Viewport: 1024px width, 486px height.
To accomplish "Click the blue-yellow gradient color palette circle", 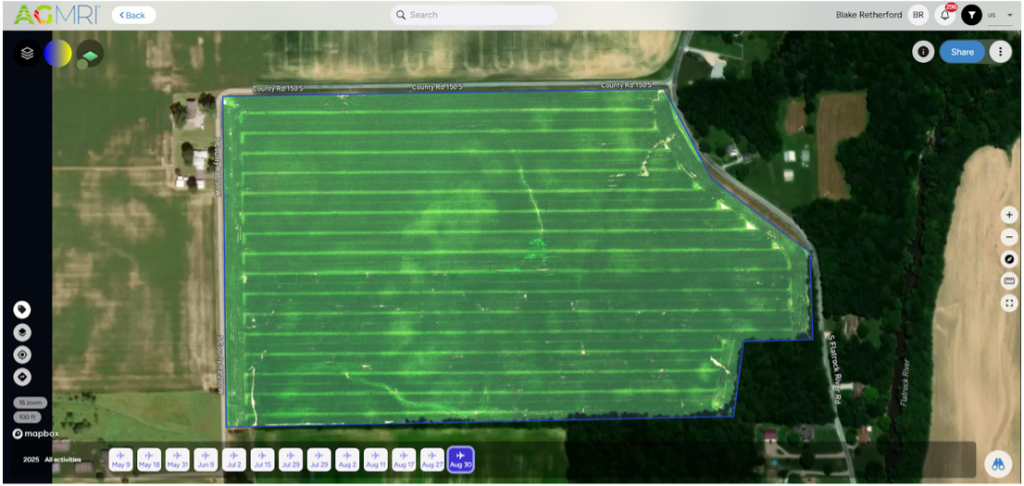I will click(57, 53).
